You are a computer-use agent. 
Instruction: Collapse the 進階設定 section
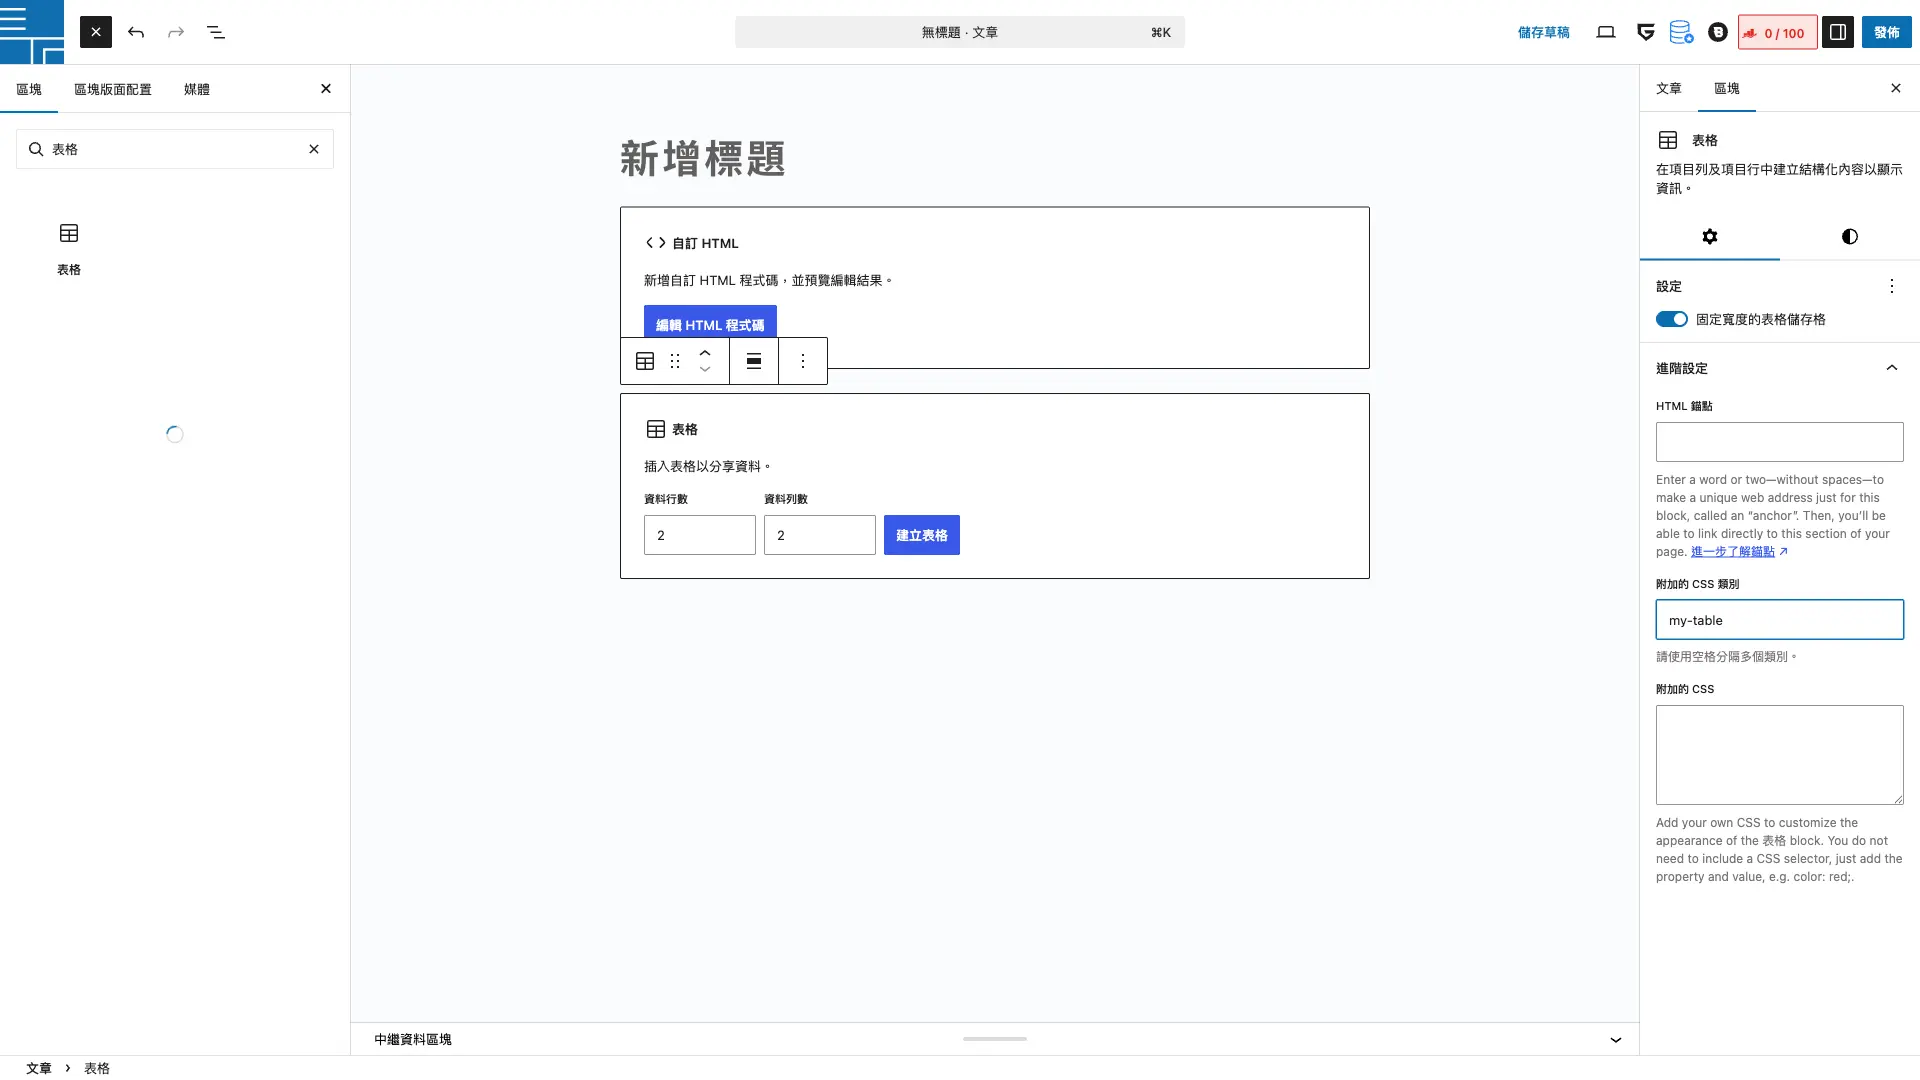(x=1780, y=368)
